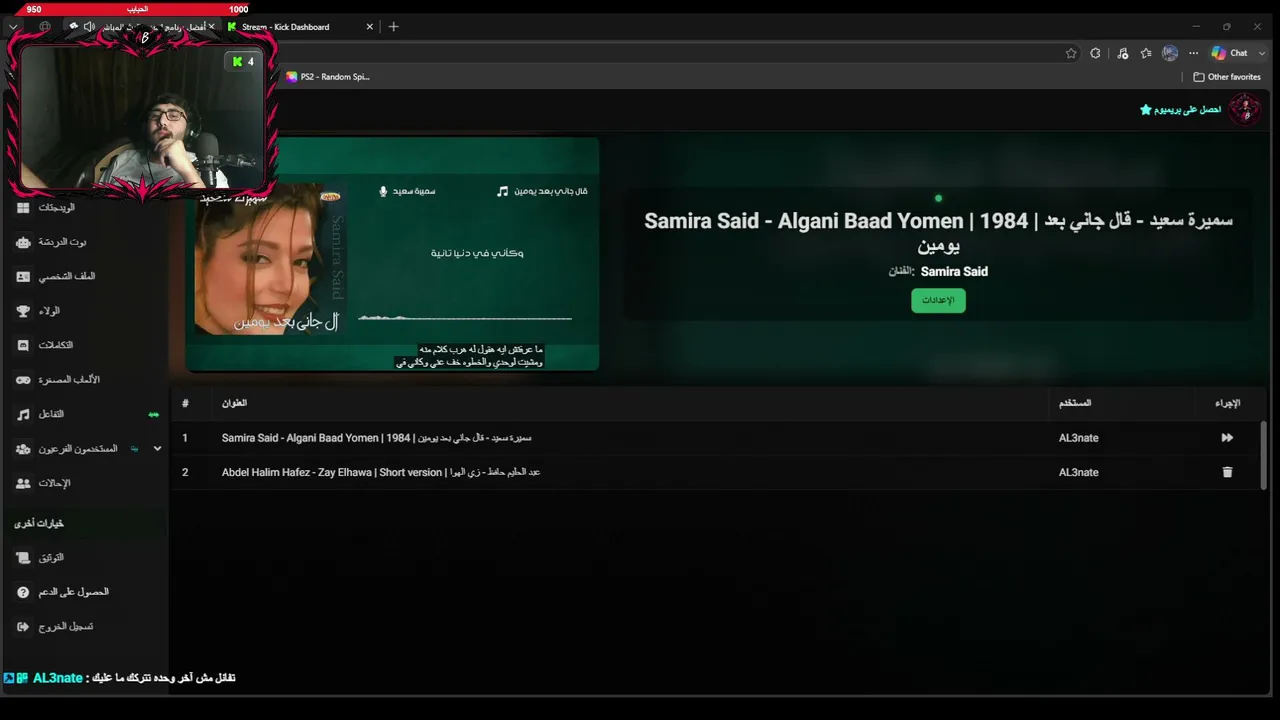Viewport: 1280px width, 720px height.
Task: Click the Log Out (تسجيل الخروج) sidebar item
Action: (54, 626)
